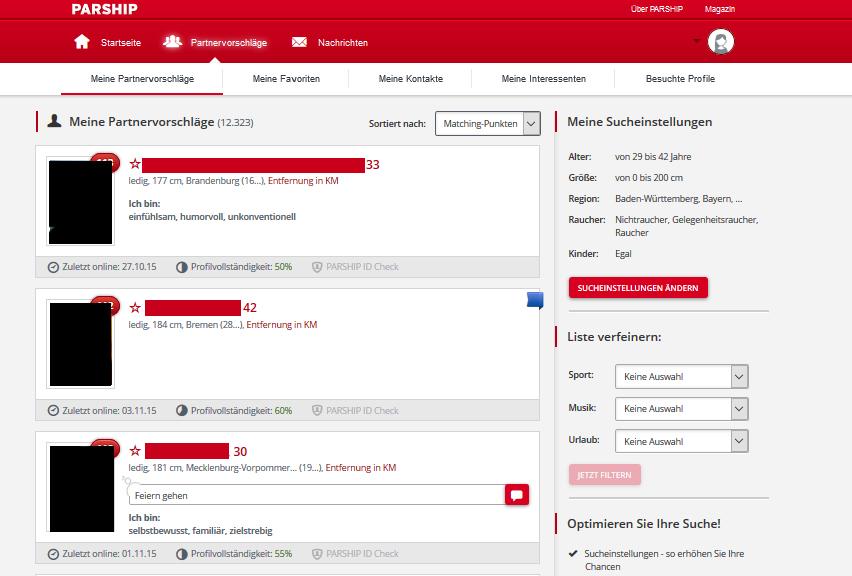Click the Startseite home icon
Image resolution: width=852 pixels, height=576 pixels.
pos(82,42)
